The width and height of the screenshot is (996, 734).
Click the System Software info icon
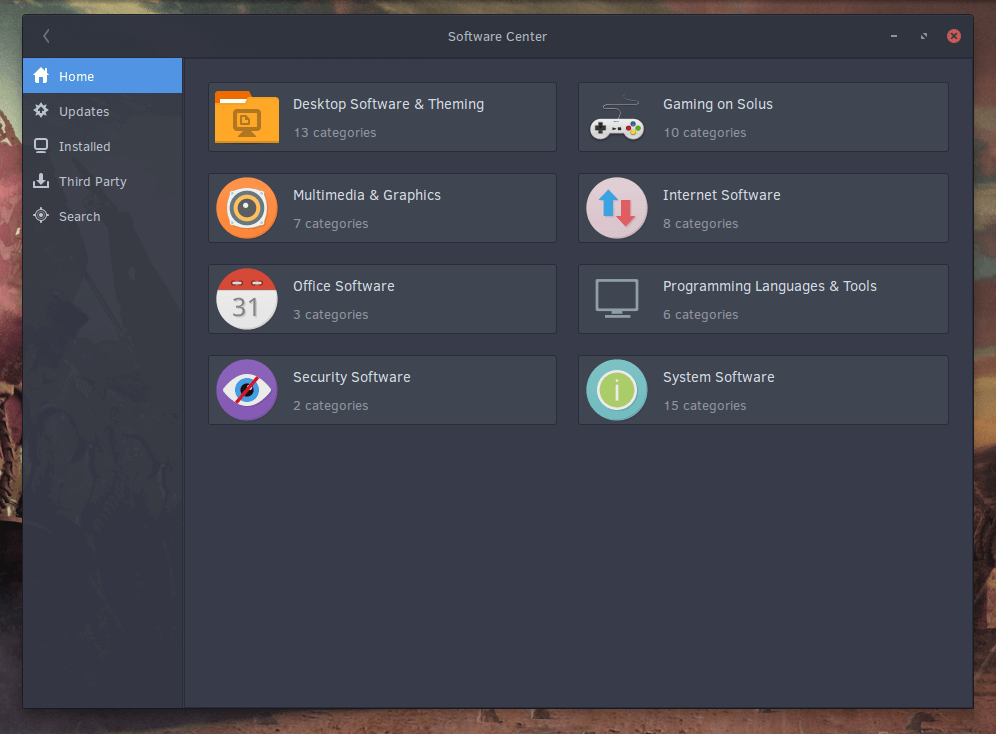point(617,390)
